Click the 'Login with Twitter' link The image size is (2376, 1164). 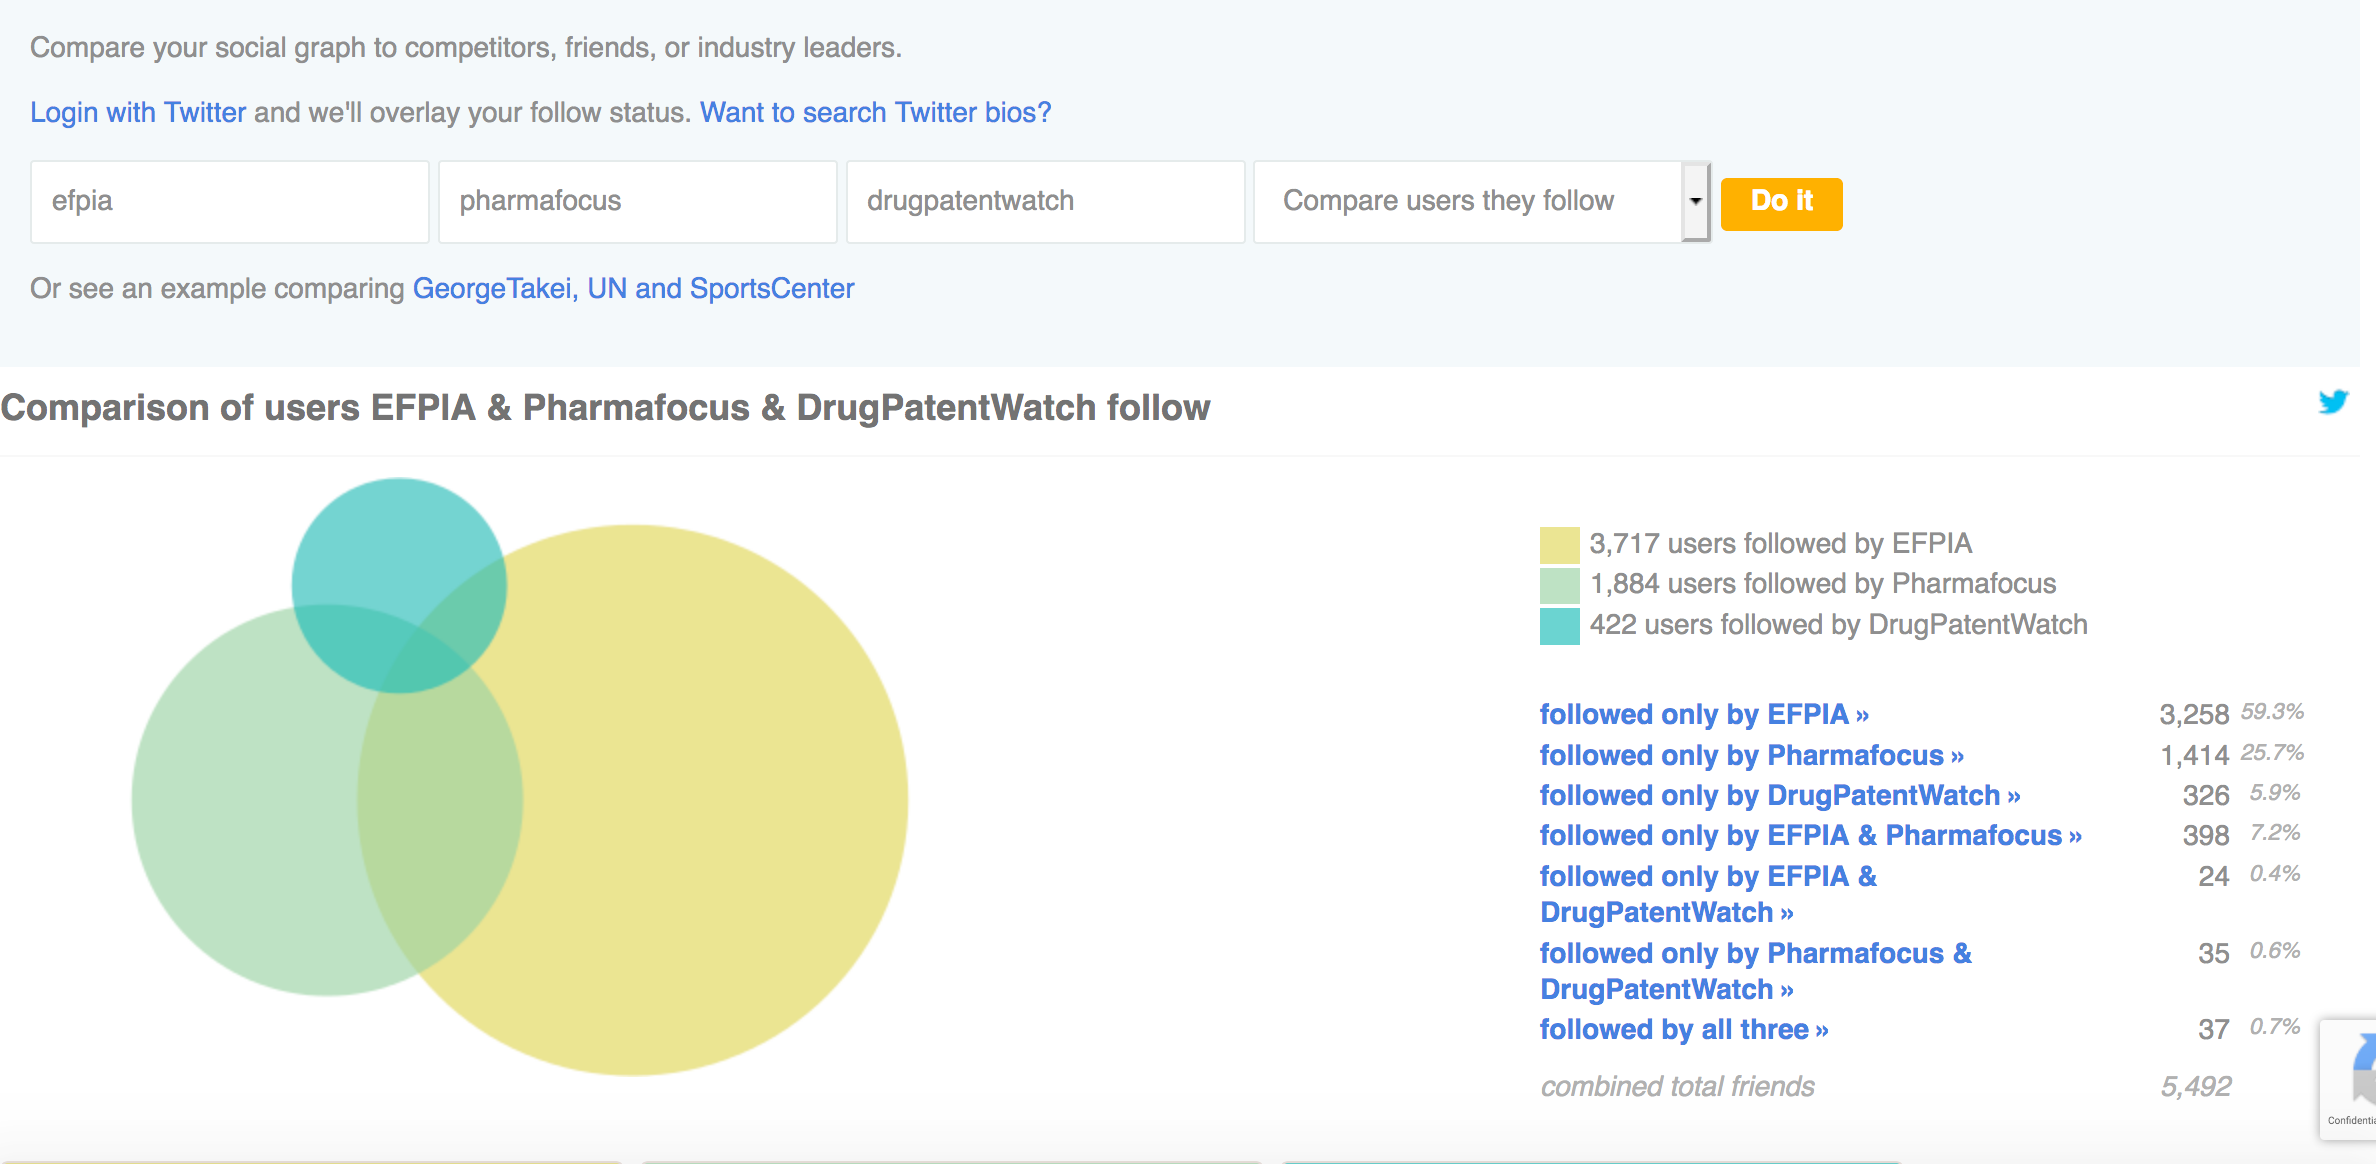click(x=138, y=112)
